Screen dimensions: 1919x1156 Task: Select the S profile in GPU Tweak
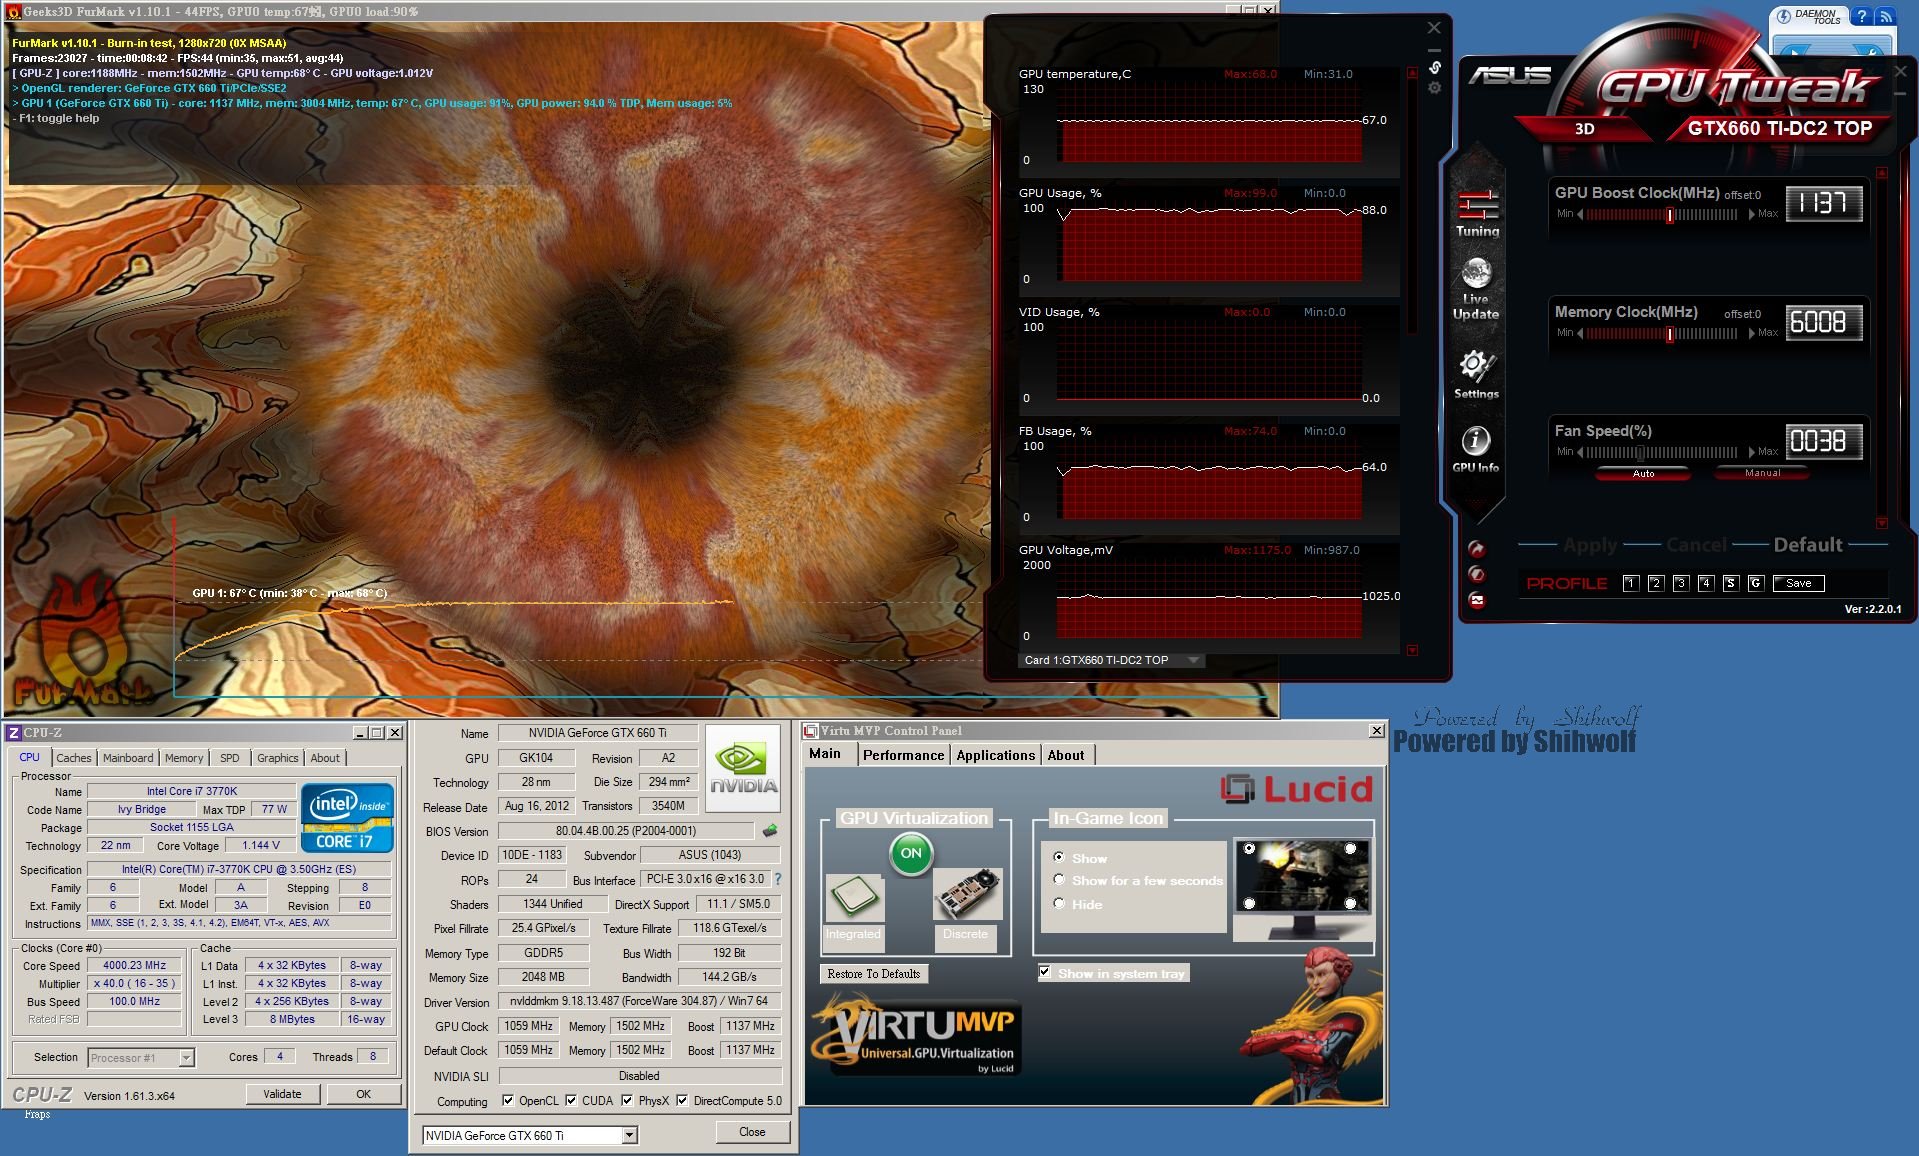pos(1731,583)
